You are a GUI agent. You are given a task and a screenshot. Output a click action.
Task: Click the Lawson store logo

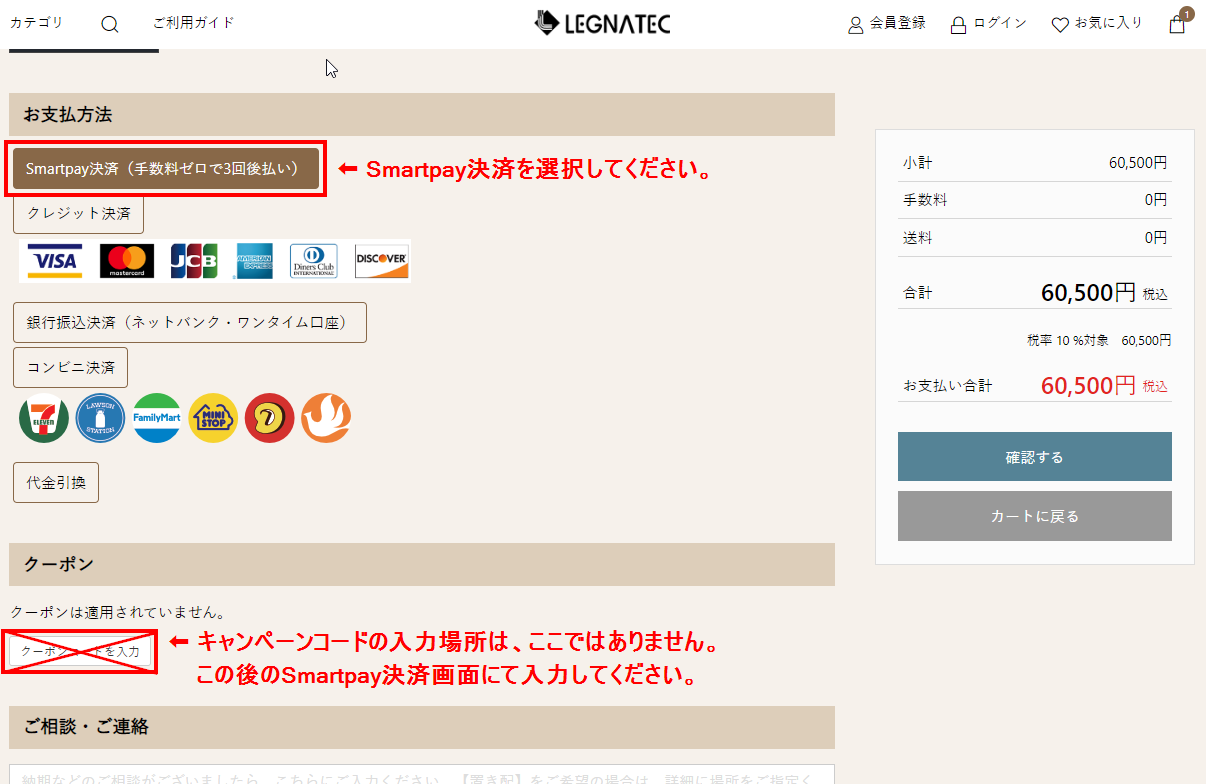coord(101,418)
